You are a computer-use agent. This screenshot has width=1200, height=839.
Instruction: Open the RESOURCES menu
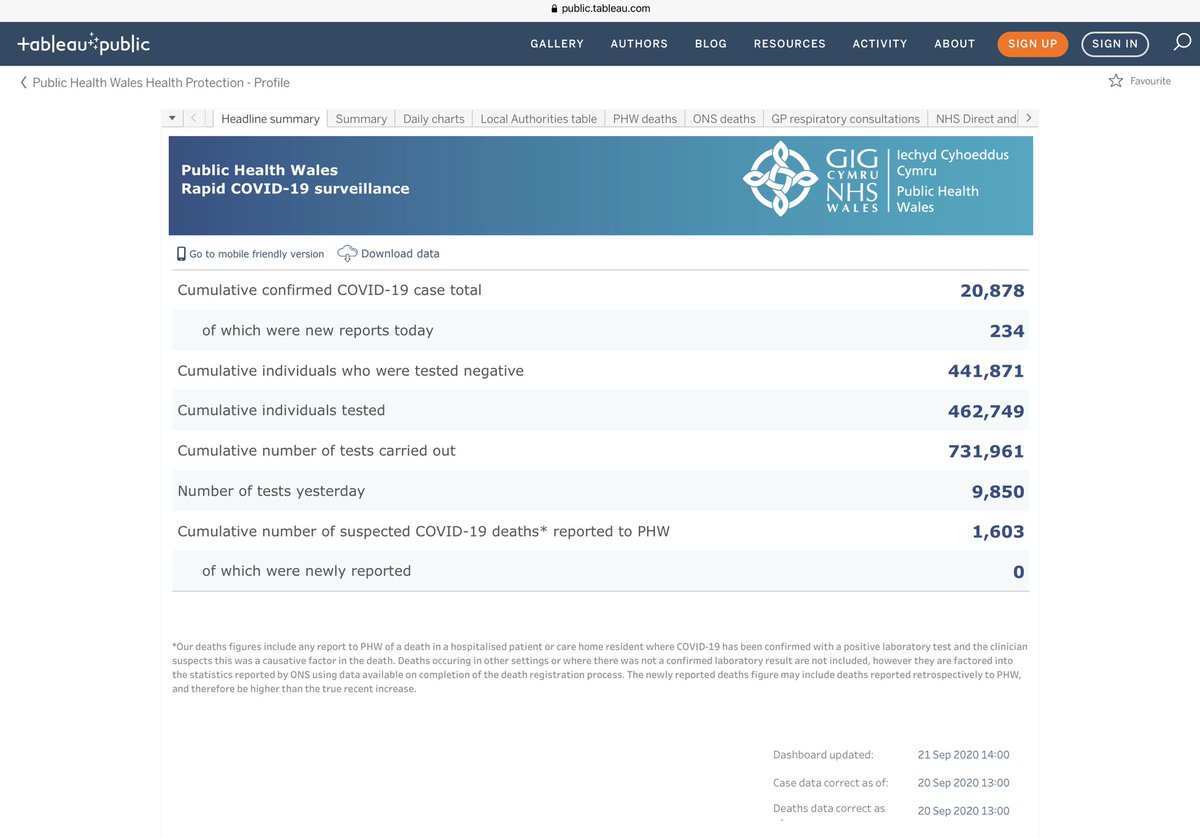[790, 44]
